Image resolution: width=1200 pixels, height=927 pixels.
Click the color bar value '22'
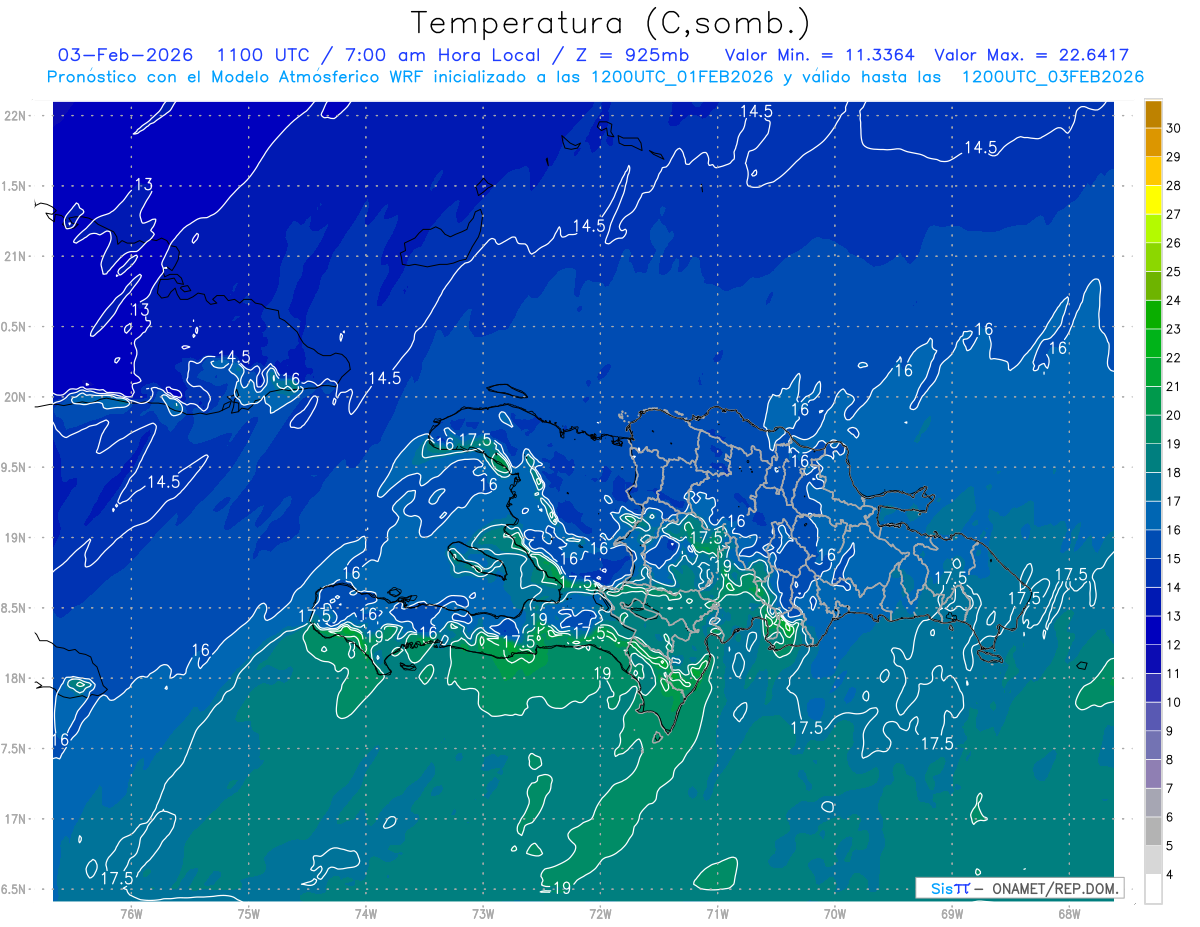[1174, 358]
